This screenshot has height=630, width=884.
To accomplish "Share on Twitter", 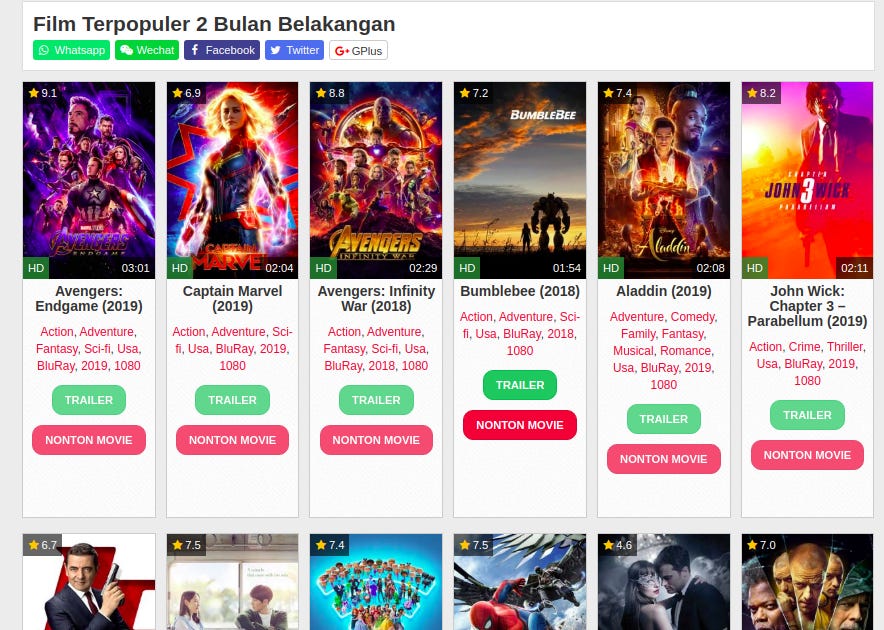I will pos(294,50).
